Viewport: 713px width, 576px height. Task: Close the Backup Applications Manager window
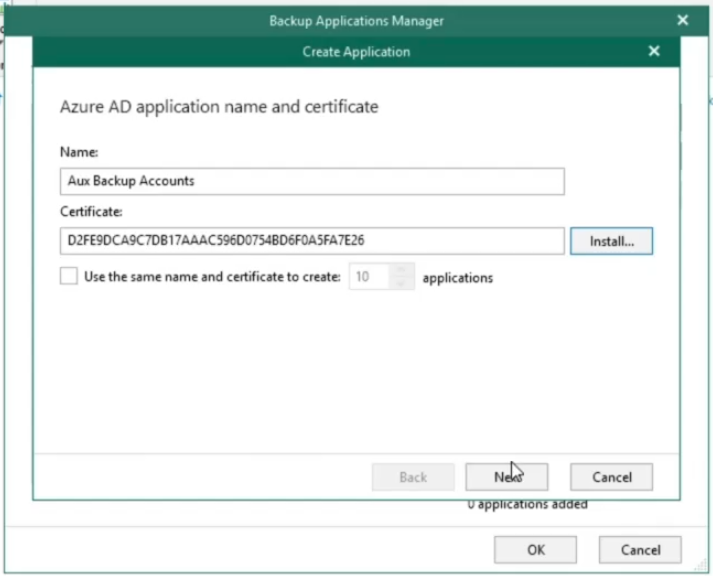tap(683, 20)
